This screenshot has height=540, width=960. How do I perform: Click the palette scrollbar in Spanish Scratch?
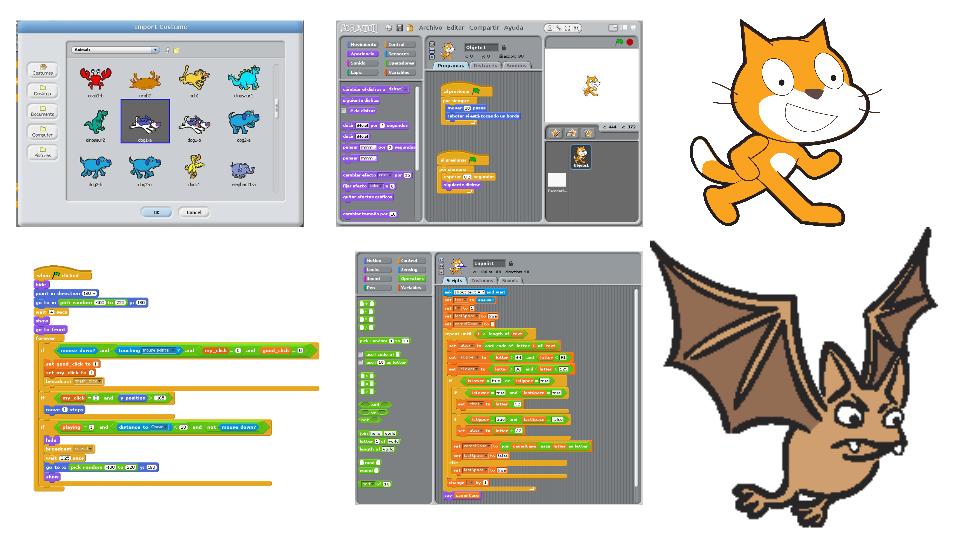[417, 128]
